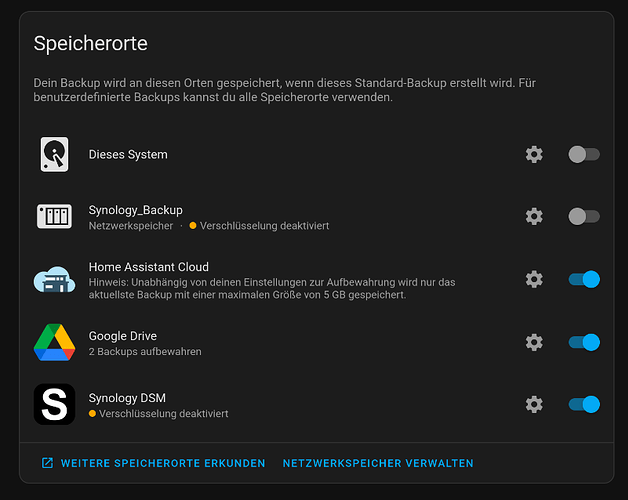This screenshot has height=500, width=628.
Task: Click Verschlüsselung deaktiviert under Synology_Backup
Action: (x=264, y=226)
